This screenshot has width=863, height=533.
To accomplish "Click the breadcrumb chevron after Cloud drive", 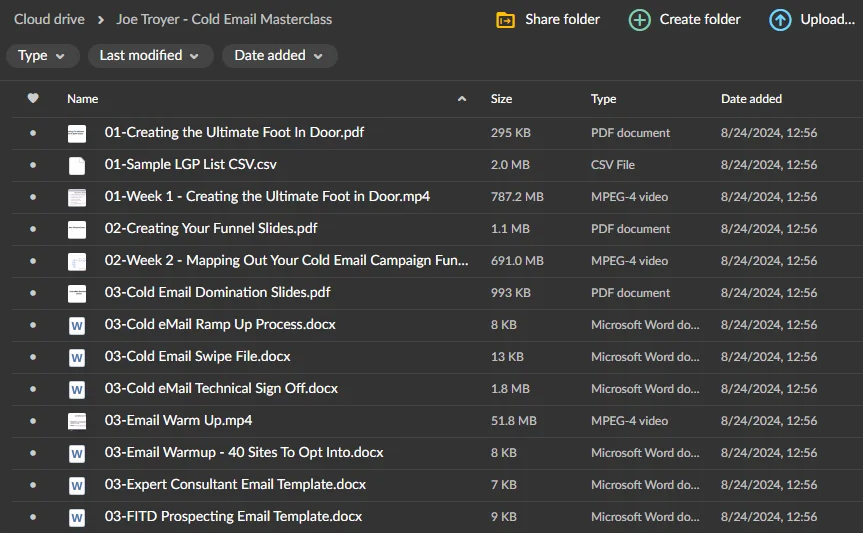I will point(101,20).
